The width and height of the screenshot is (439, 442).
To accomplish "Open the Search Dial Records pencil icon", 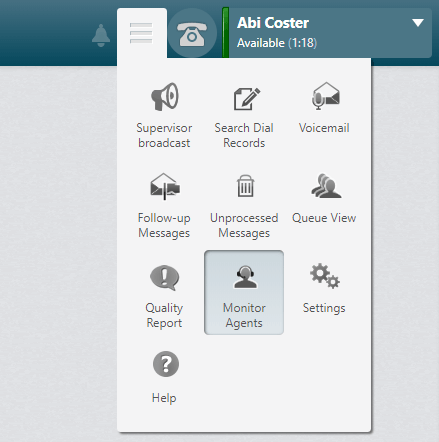I will (x=246, y=99).
